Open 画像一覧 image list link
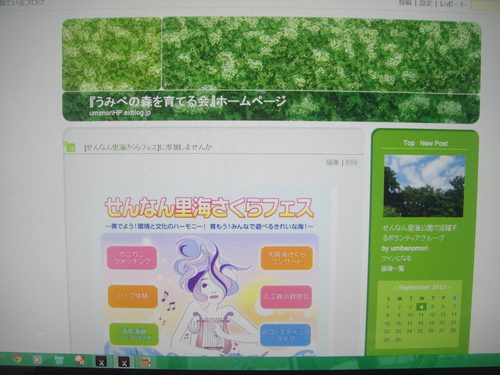The image size is (500, 375). coord(393,268)
